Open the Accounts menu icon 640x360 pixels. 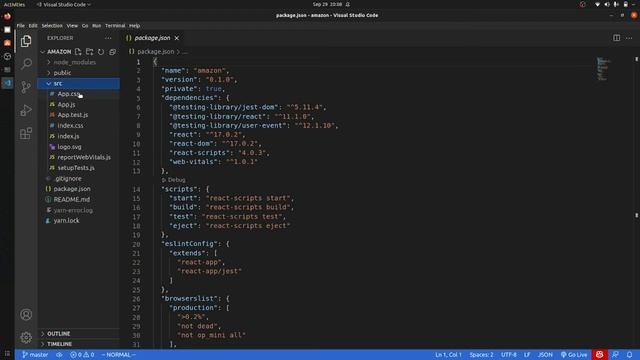click(x=26, y=315)
